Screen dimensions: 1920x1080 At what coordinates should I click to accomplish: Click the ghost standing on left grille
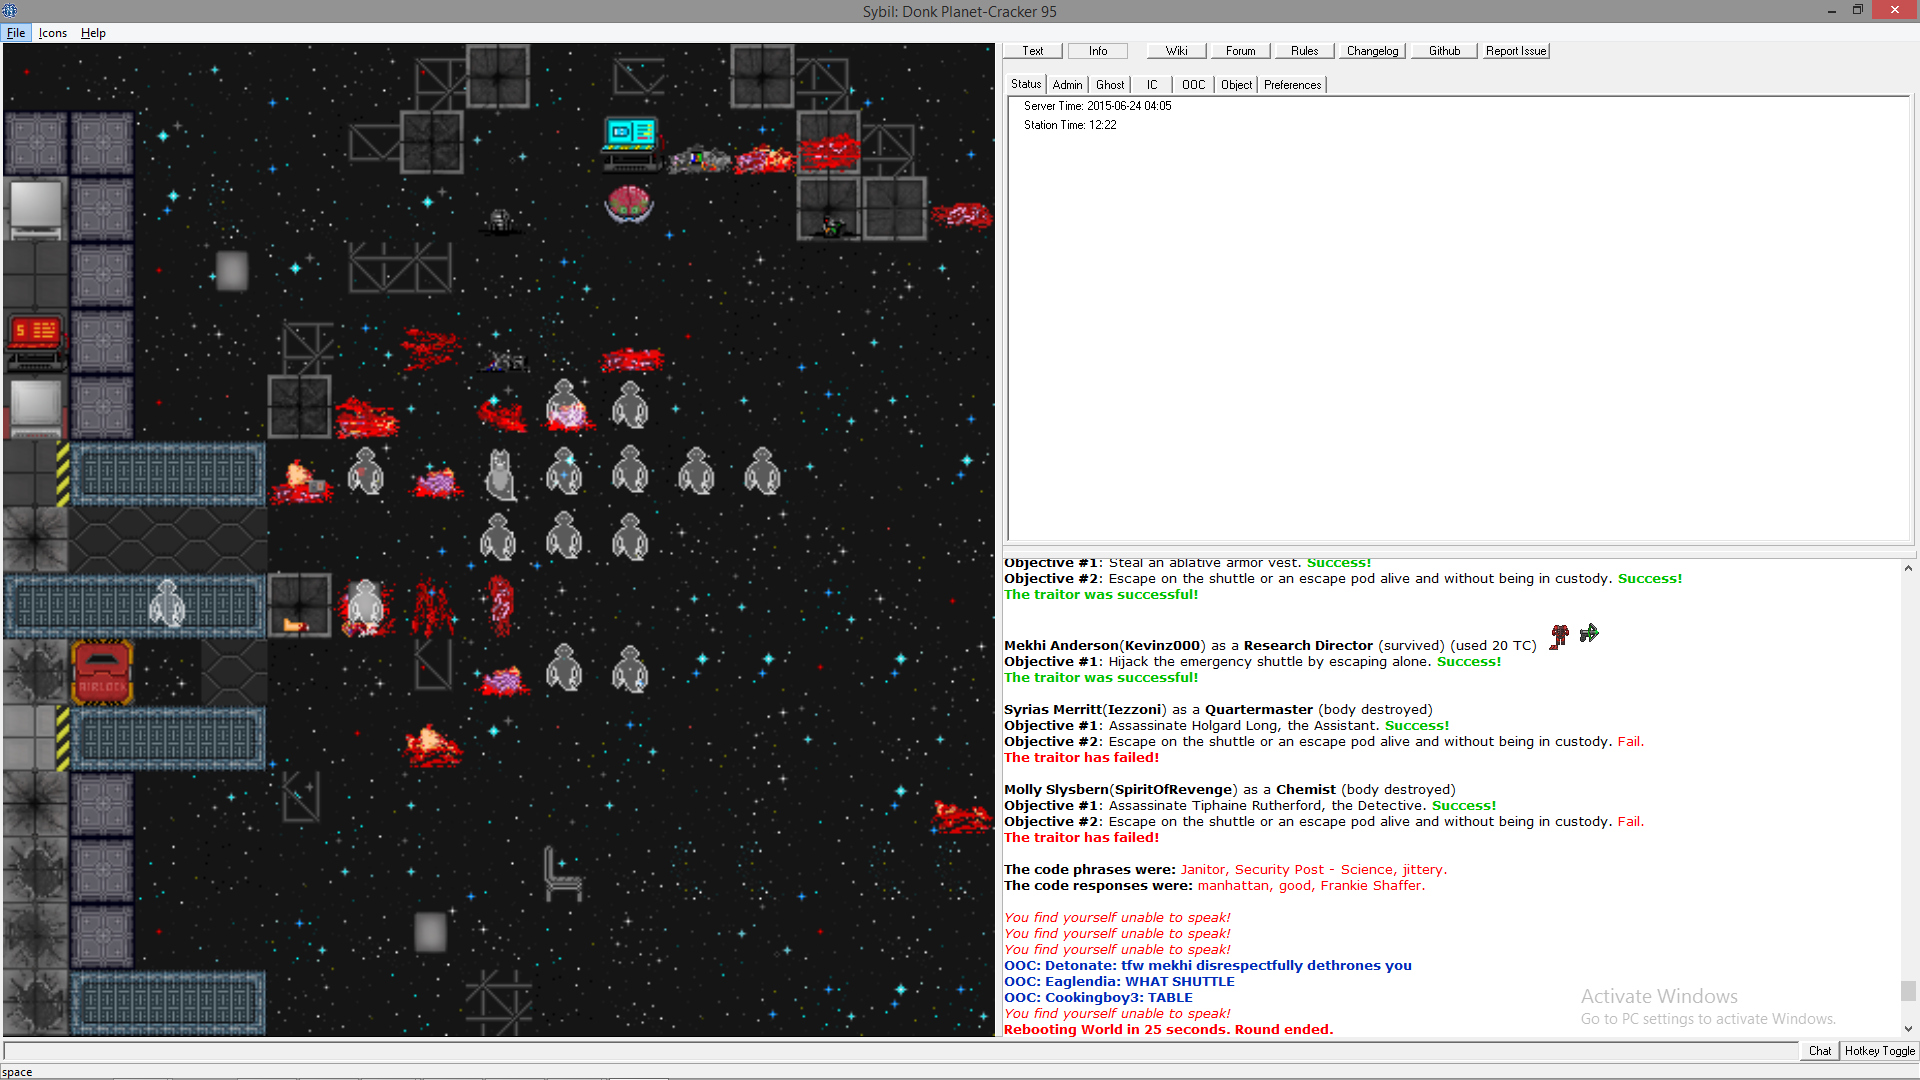167,605
